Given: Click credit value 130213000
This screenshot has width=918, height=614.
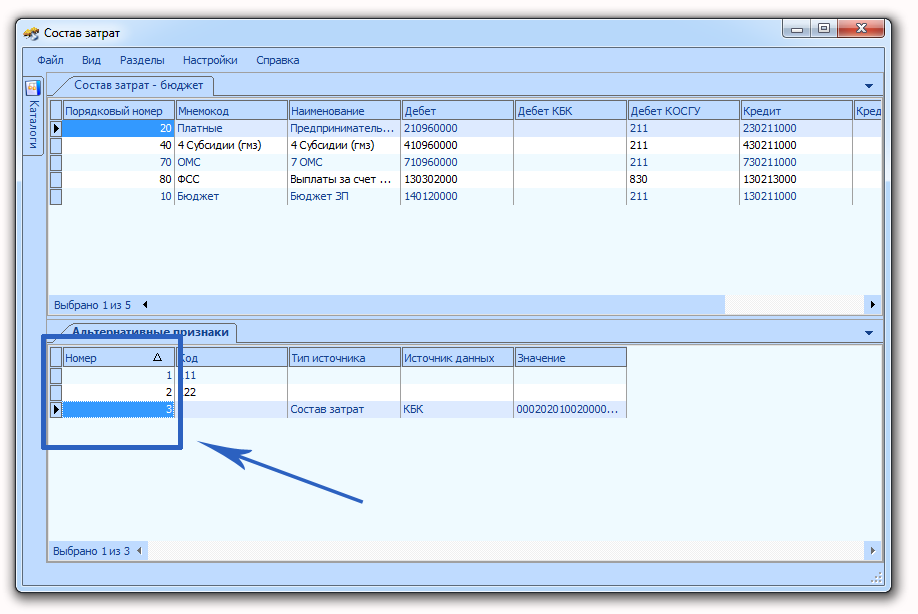Looking at the screenshot, I should tap(796, 179).
